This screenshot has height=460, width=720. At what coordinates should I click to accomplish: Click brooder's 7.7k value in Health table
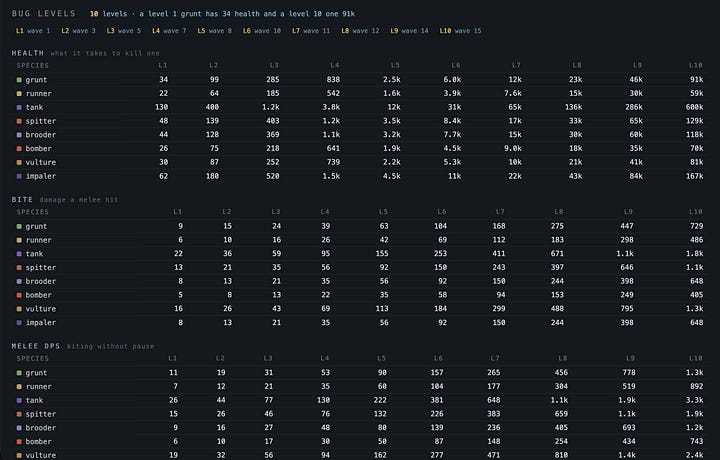(x=452, y=135)
